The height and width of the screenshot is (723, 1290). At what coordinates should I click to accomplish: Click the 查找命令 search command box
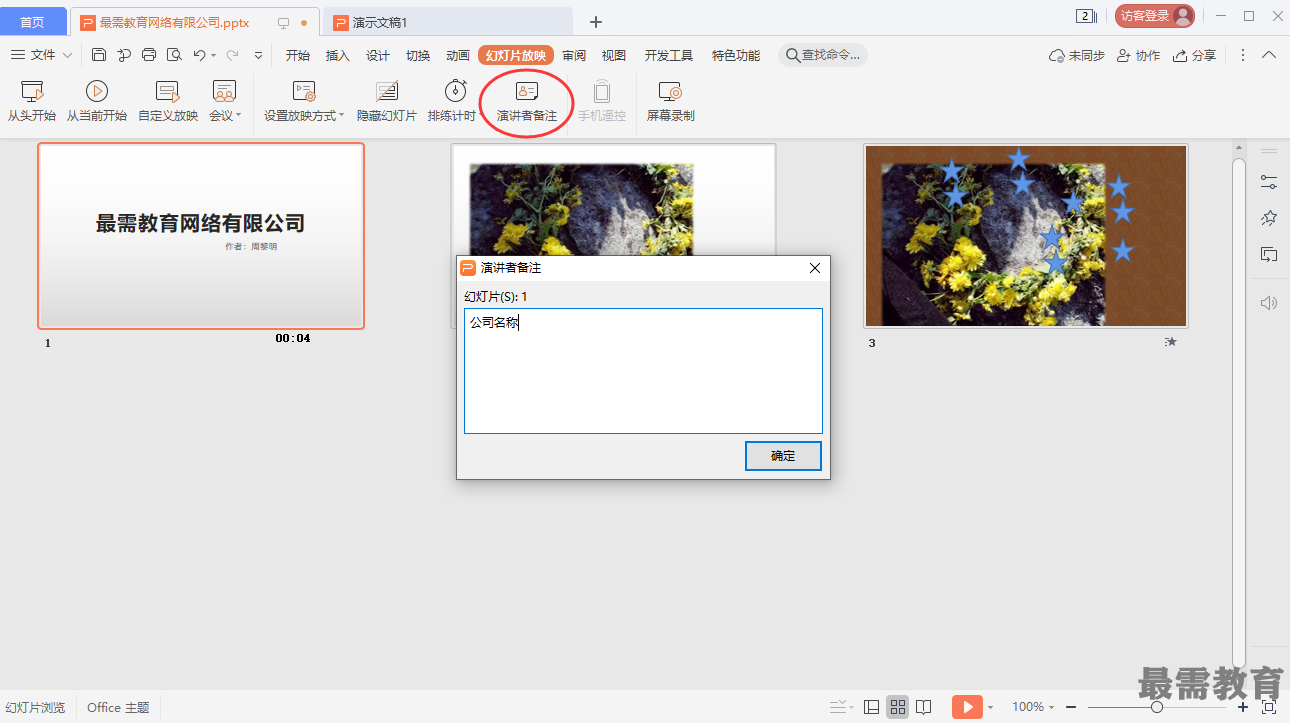pyautogui.click(x=822, y=55)
